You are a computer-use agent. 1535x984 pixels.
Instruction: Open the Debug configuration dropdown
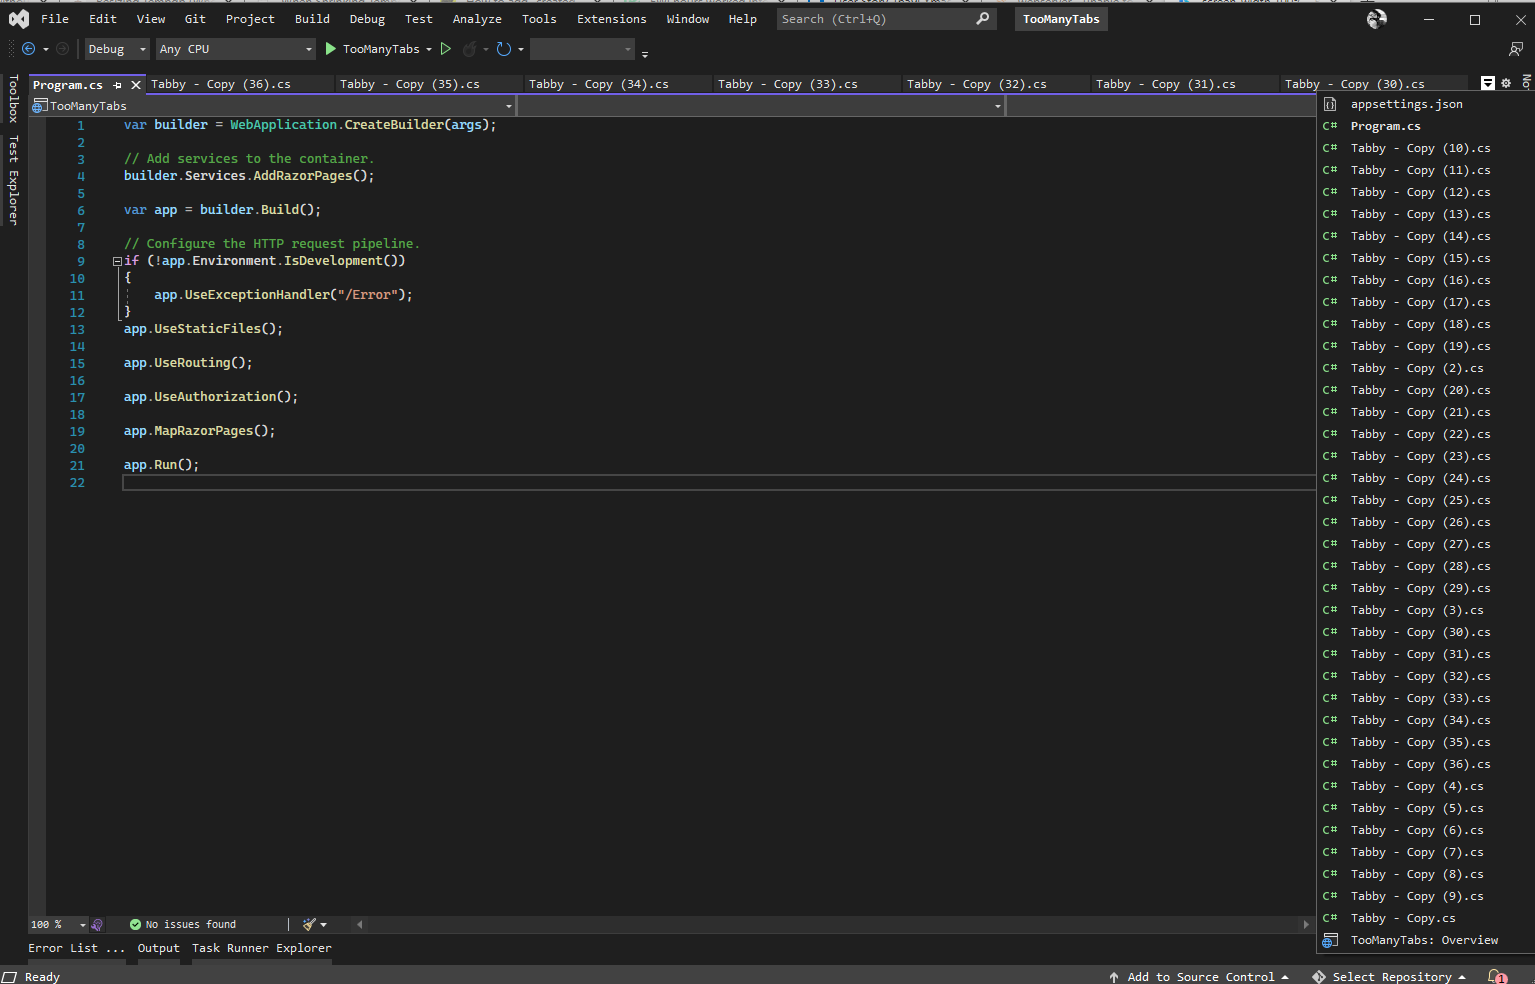tap(116, 49)
